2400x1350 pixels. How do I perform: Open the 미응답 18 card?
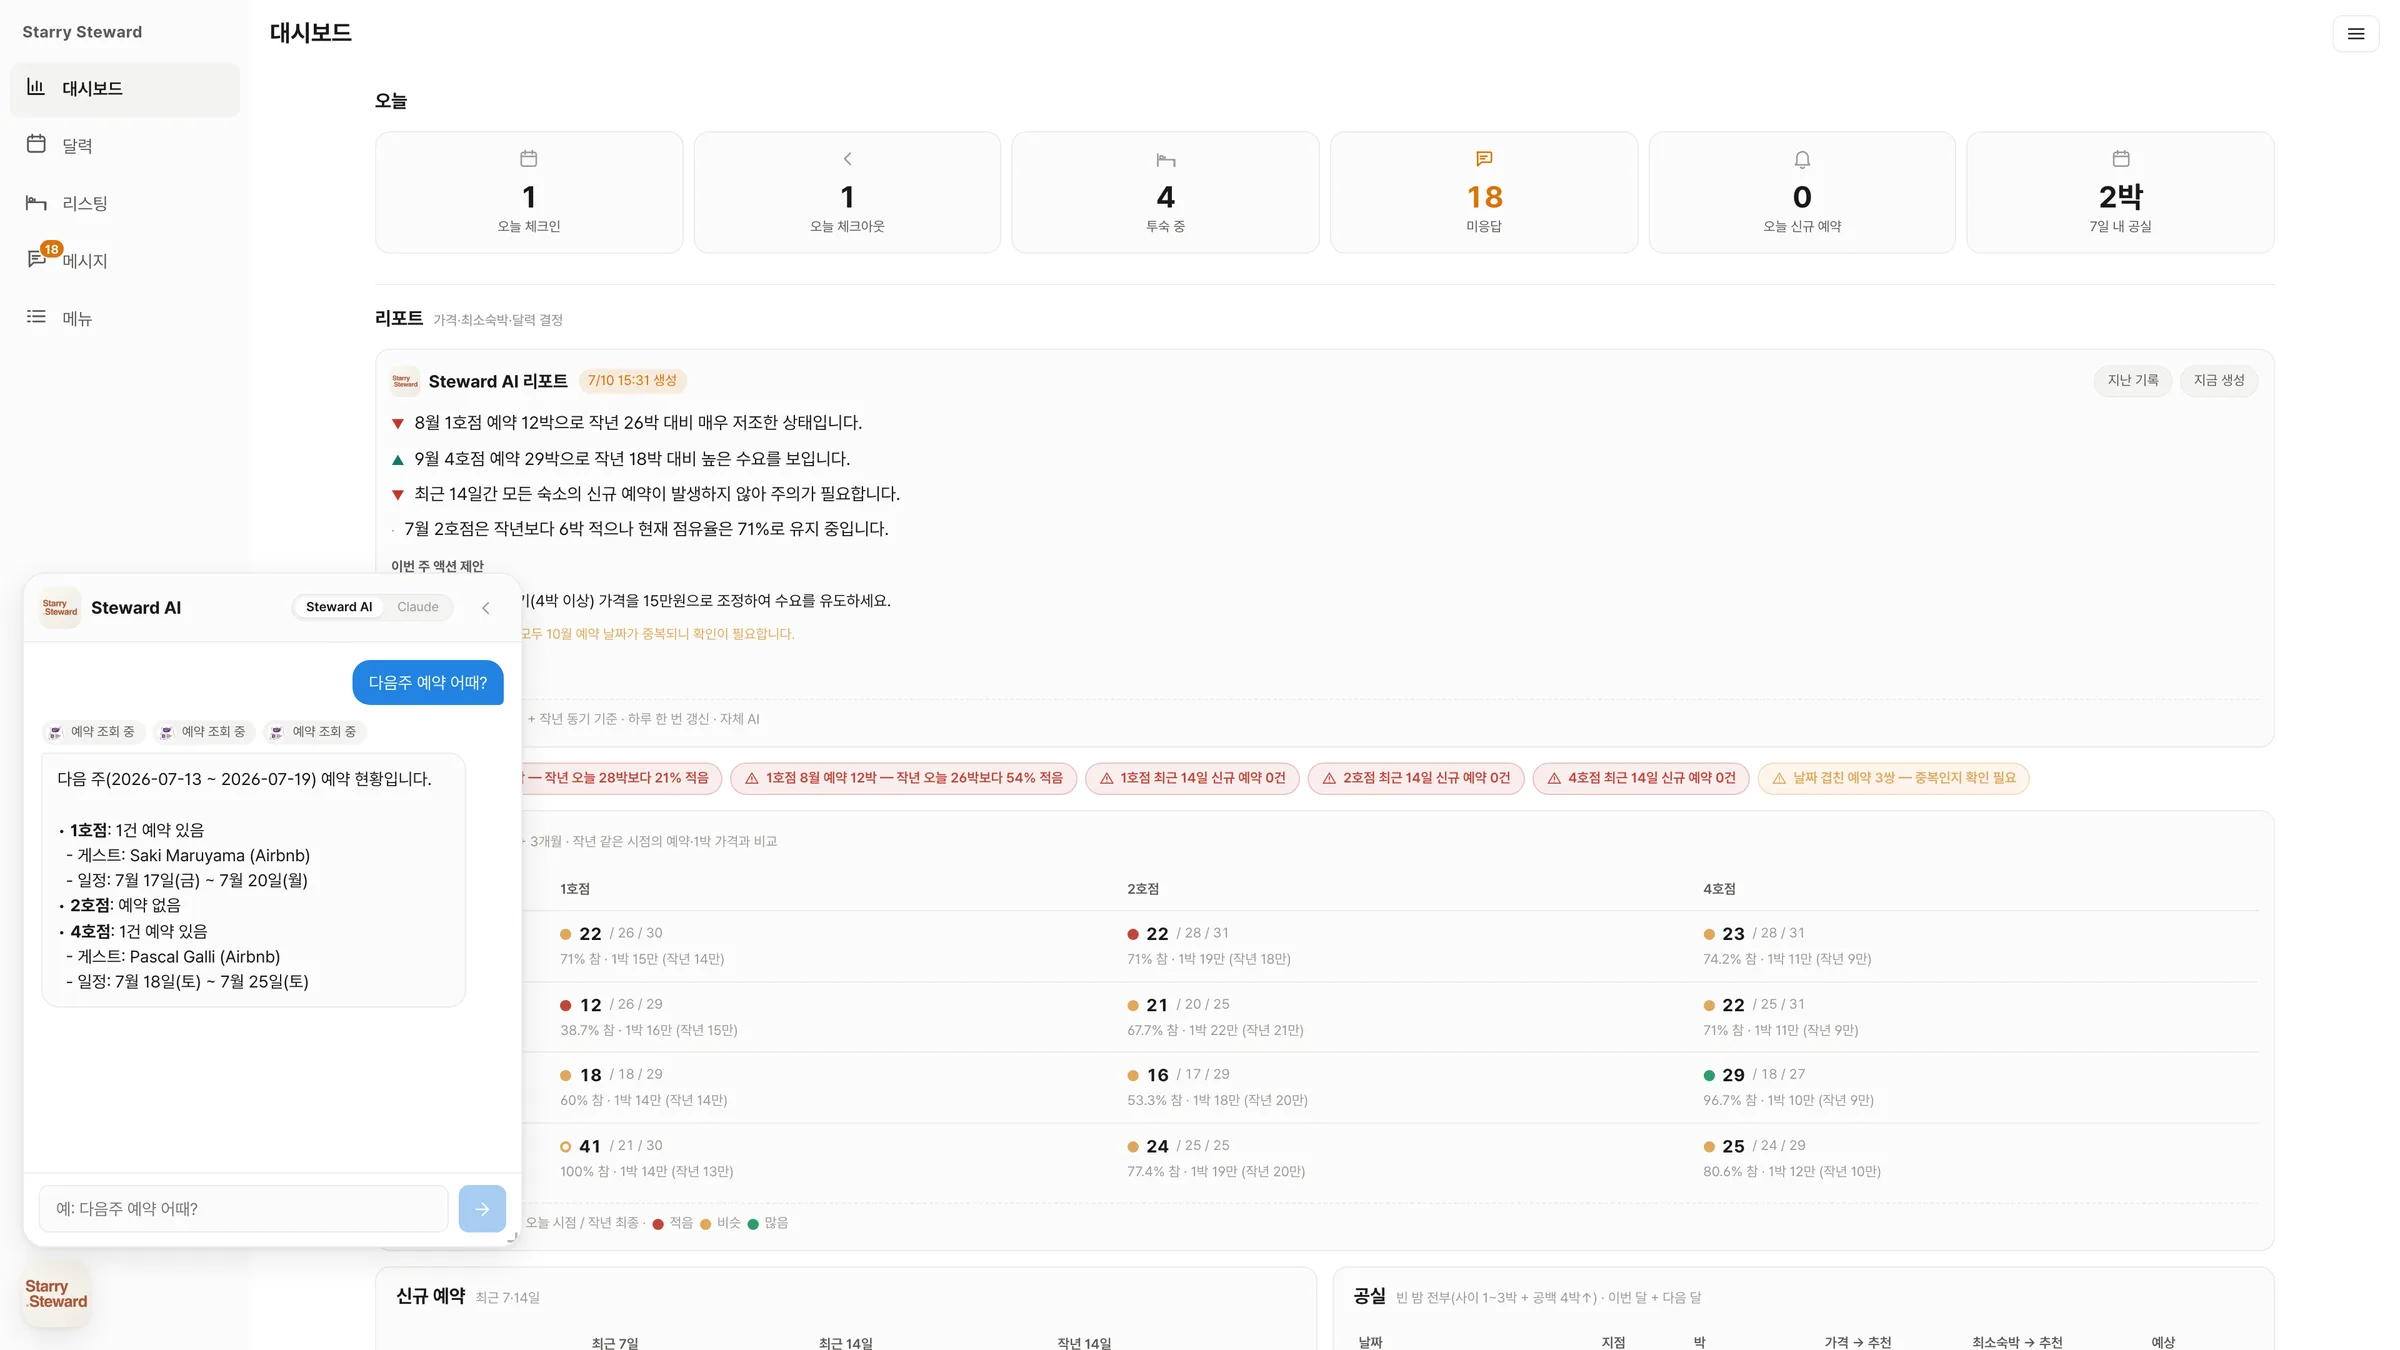click(x=1484, y=193)
